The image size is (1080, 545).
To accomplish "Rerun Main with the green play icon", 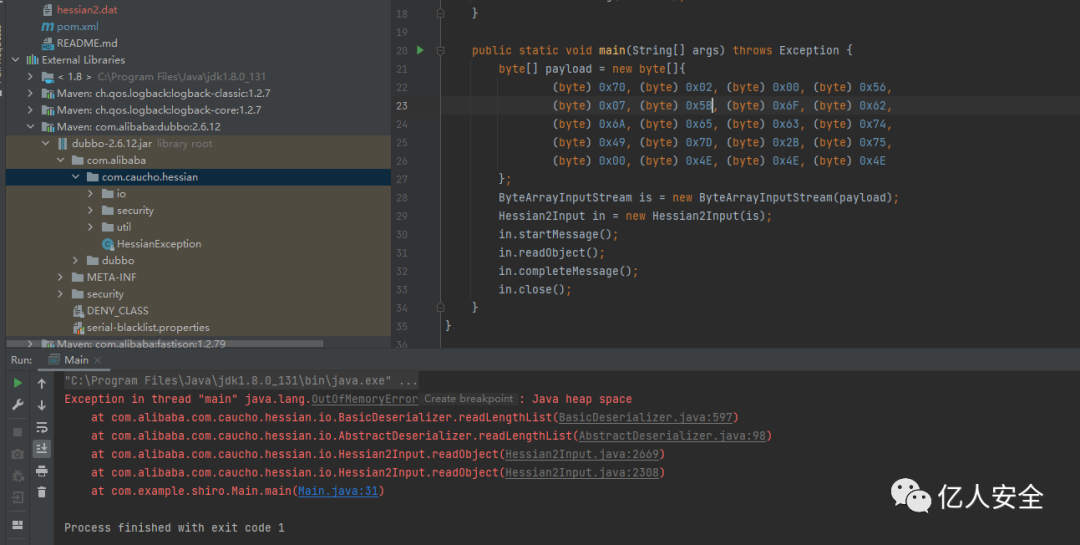I will (x=18, y=383).
